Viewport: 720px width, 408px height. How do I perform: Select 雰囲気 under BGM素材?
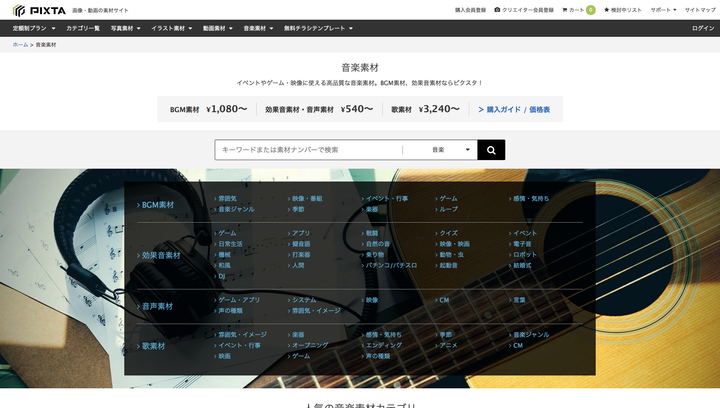click(x=225, y=199)
